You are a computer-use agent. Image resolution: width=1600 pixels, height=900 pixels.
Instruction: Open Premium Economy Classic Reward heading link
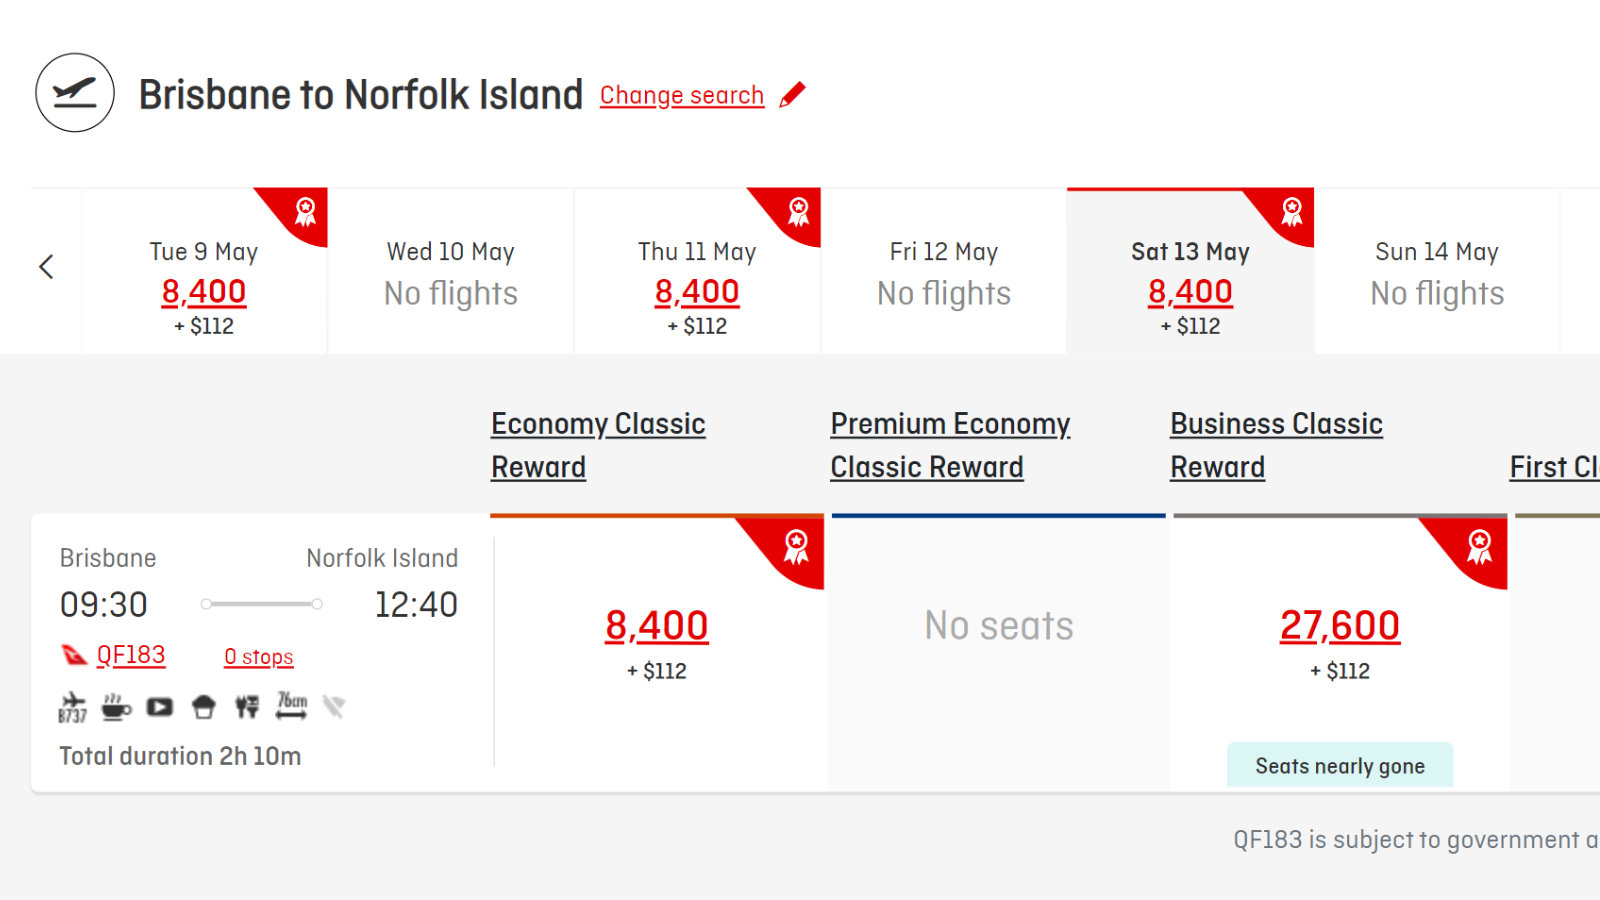pyautogui.click(x=950, y=445)
